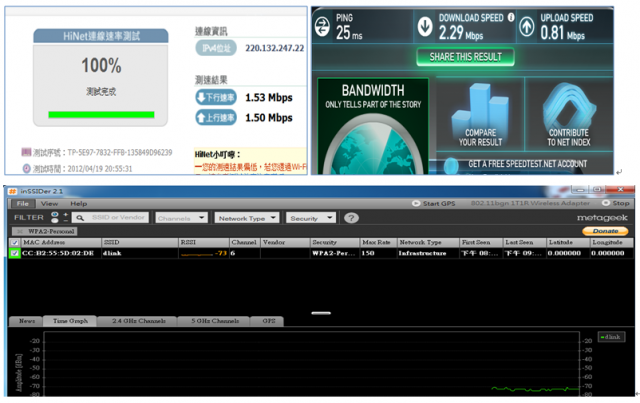Select the MAC address CC:B2:55:5D:02:DE cell
This screenshot has height=403, width=640.
pyautogui.click(x=58, y=253)
